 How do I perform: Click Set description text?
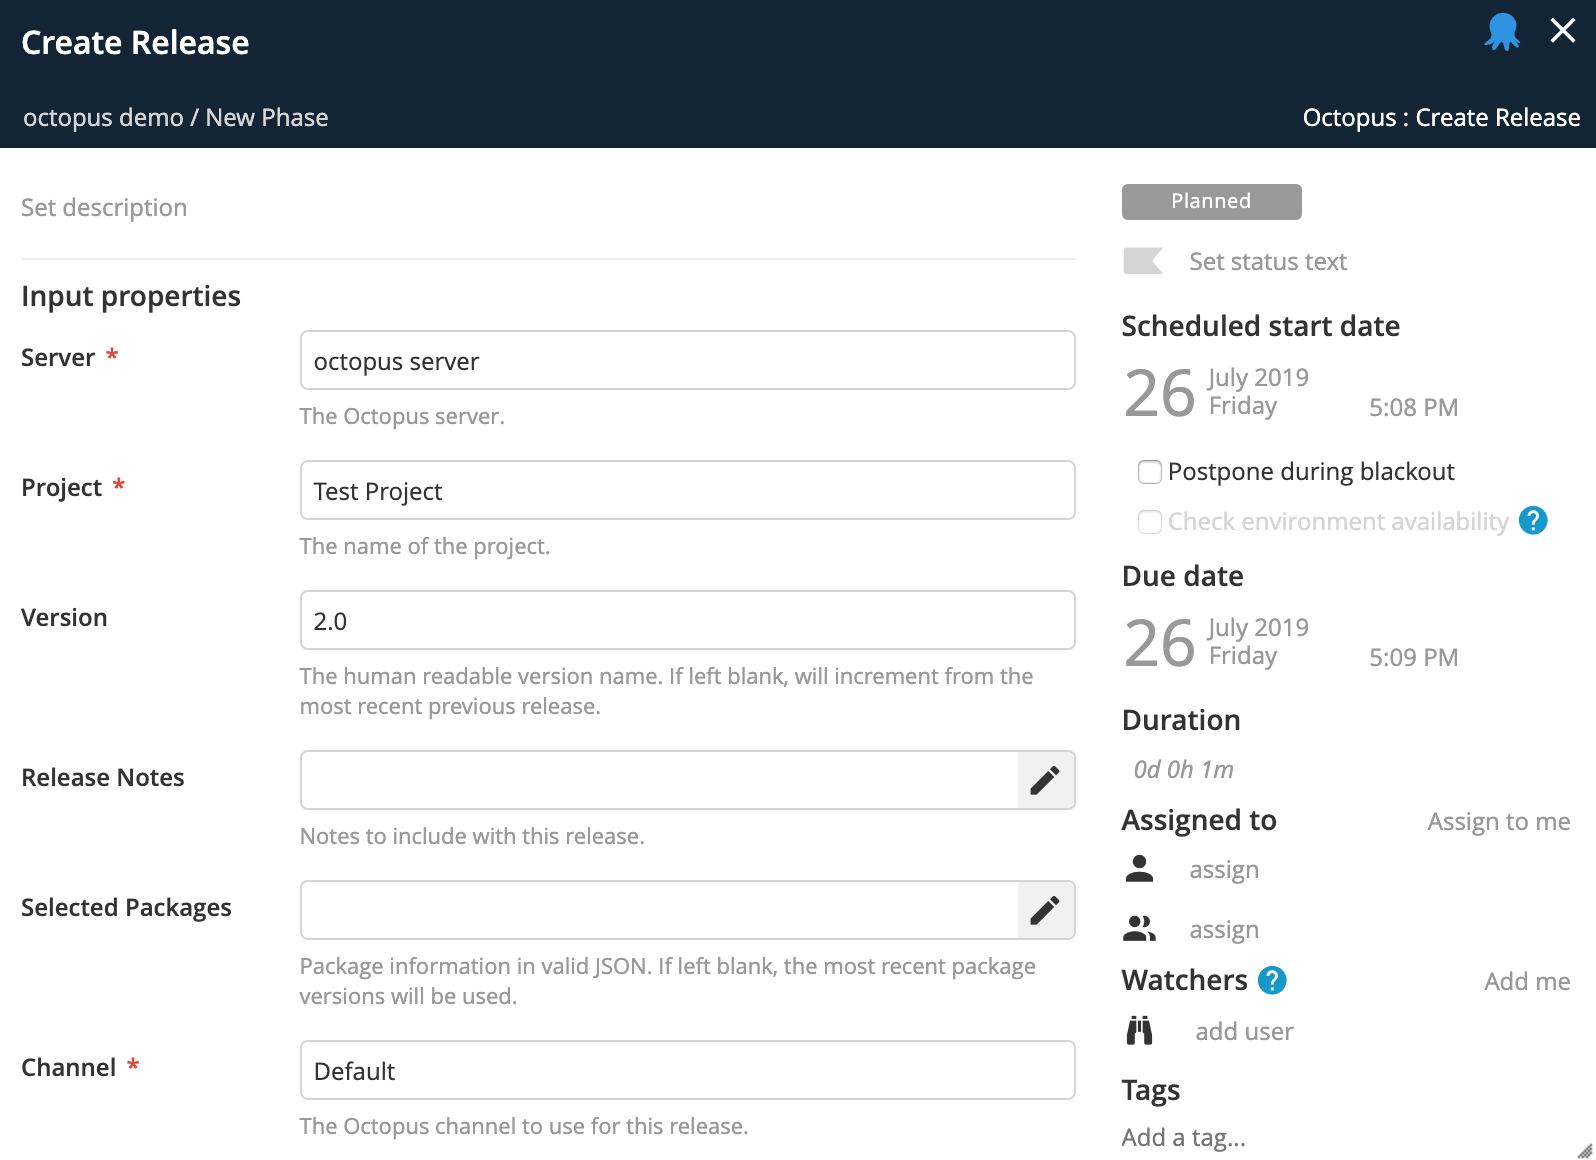tap(104, 207)
